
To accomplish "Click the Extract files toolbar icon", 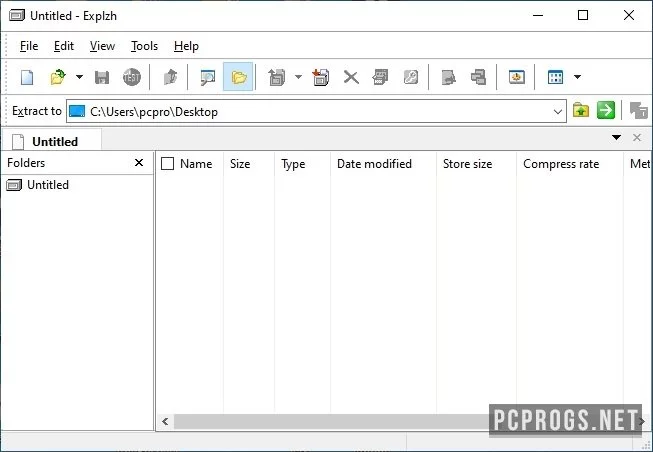I will click(x=277, y=77).
